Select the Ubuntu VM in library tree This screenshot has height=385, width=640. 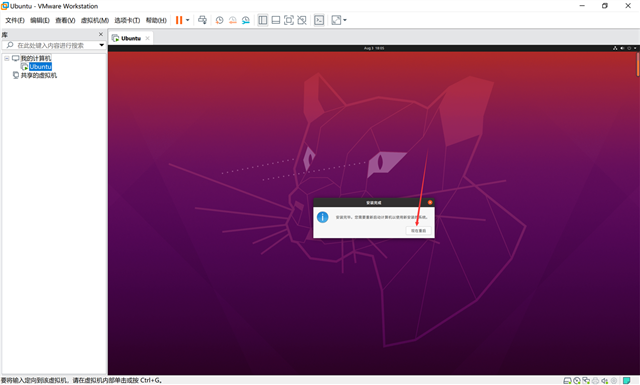[40, 67]
